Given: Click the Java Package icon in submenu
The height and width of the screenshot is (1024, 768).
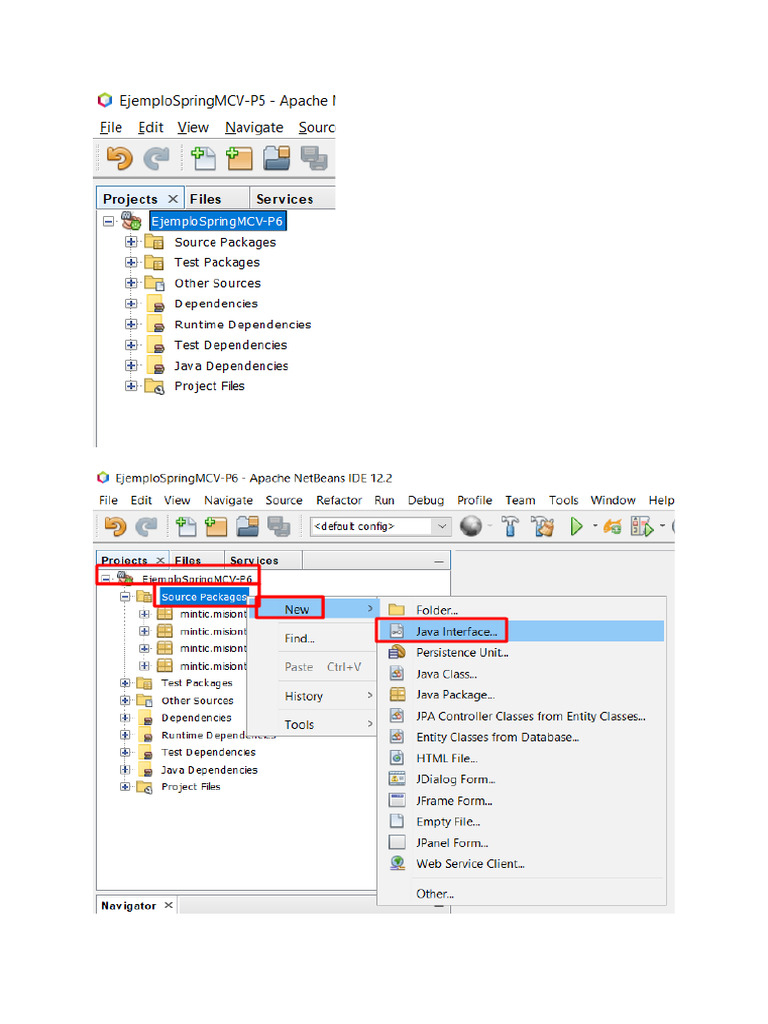Looking at the screenshot, I should pos(397,695).
